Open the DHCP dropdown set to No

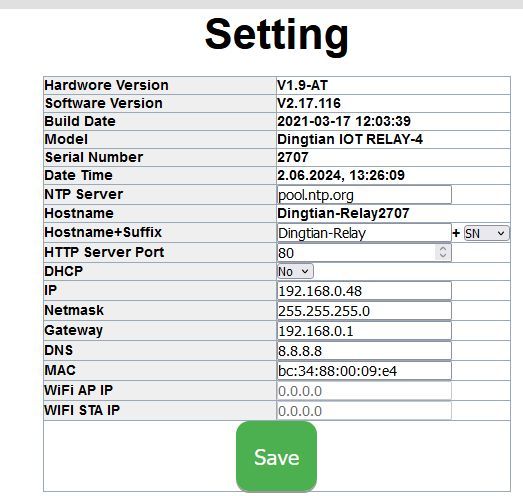(x=295, y=271)
